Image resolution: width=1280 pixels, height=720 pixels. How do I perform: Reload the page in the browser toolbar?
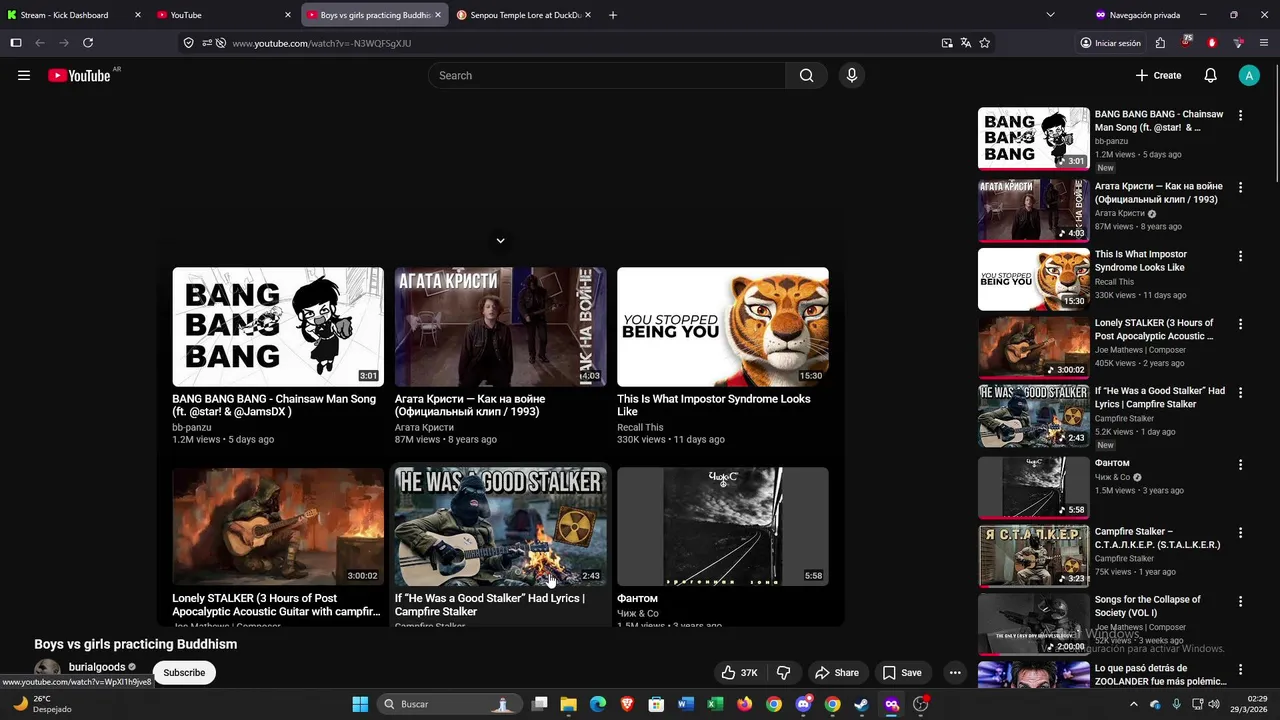tap(88, 43)
